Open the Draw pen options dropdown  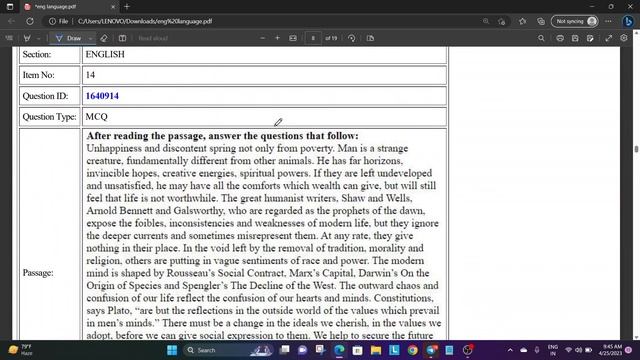click(x=90, y=38)
